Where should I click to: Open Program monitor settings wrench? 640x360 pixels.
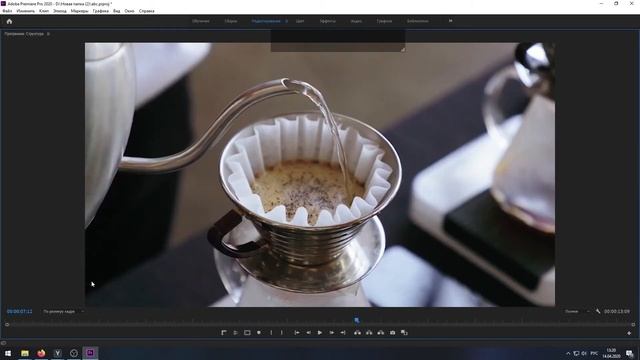tap(598, 311)
